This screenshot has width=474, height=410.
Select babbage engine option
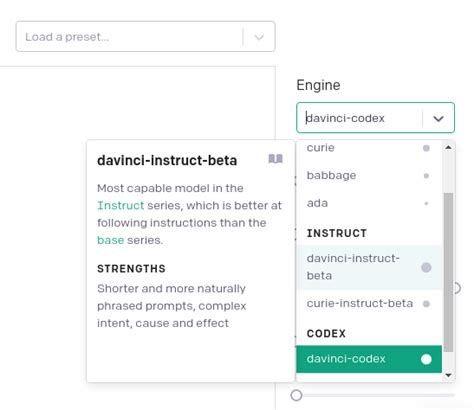tap(369, 175)
